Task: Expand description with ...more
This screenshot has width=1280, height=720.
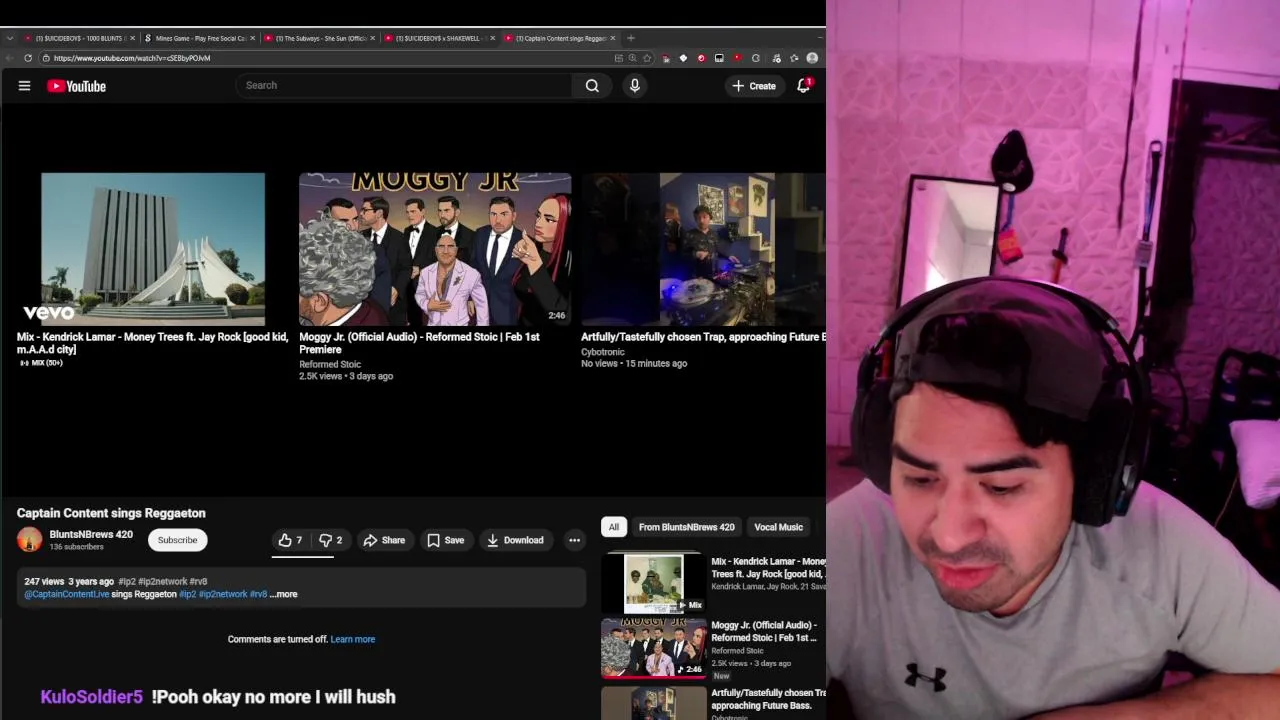Action: 284,594
